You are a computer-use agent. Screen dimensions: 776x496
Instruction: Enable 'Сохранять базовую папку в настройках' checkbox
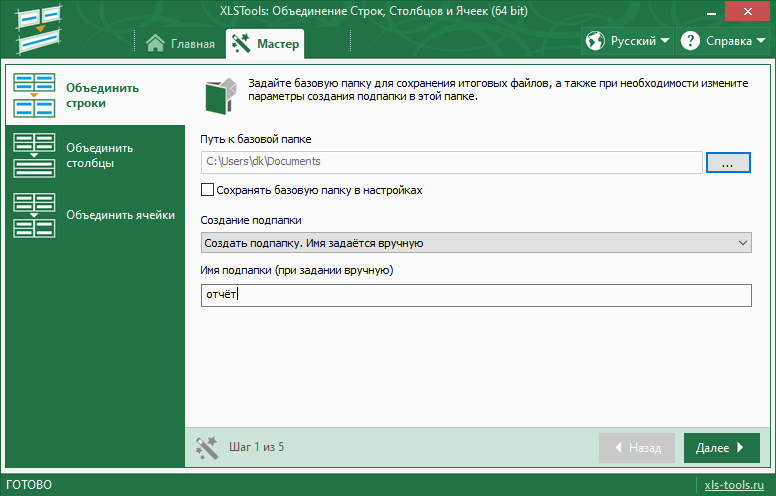click(x=208, y=189)
